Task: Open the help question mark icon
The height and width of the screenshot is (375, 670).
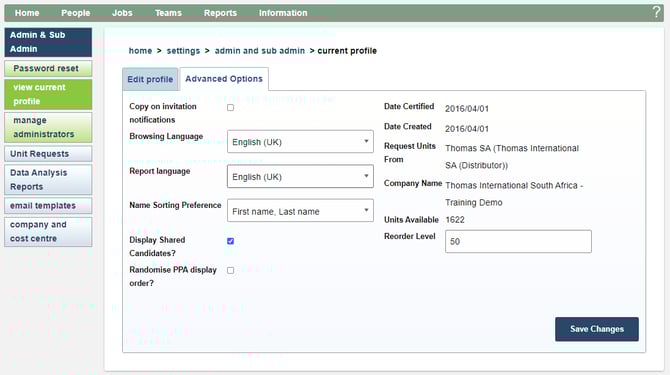Action: [x=656, y=12]
